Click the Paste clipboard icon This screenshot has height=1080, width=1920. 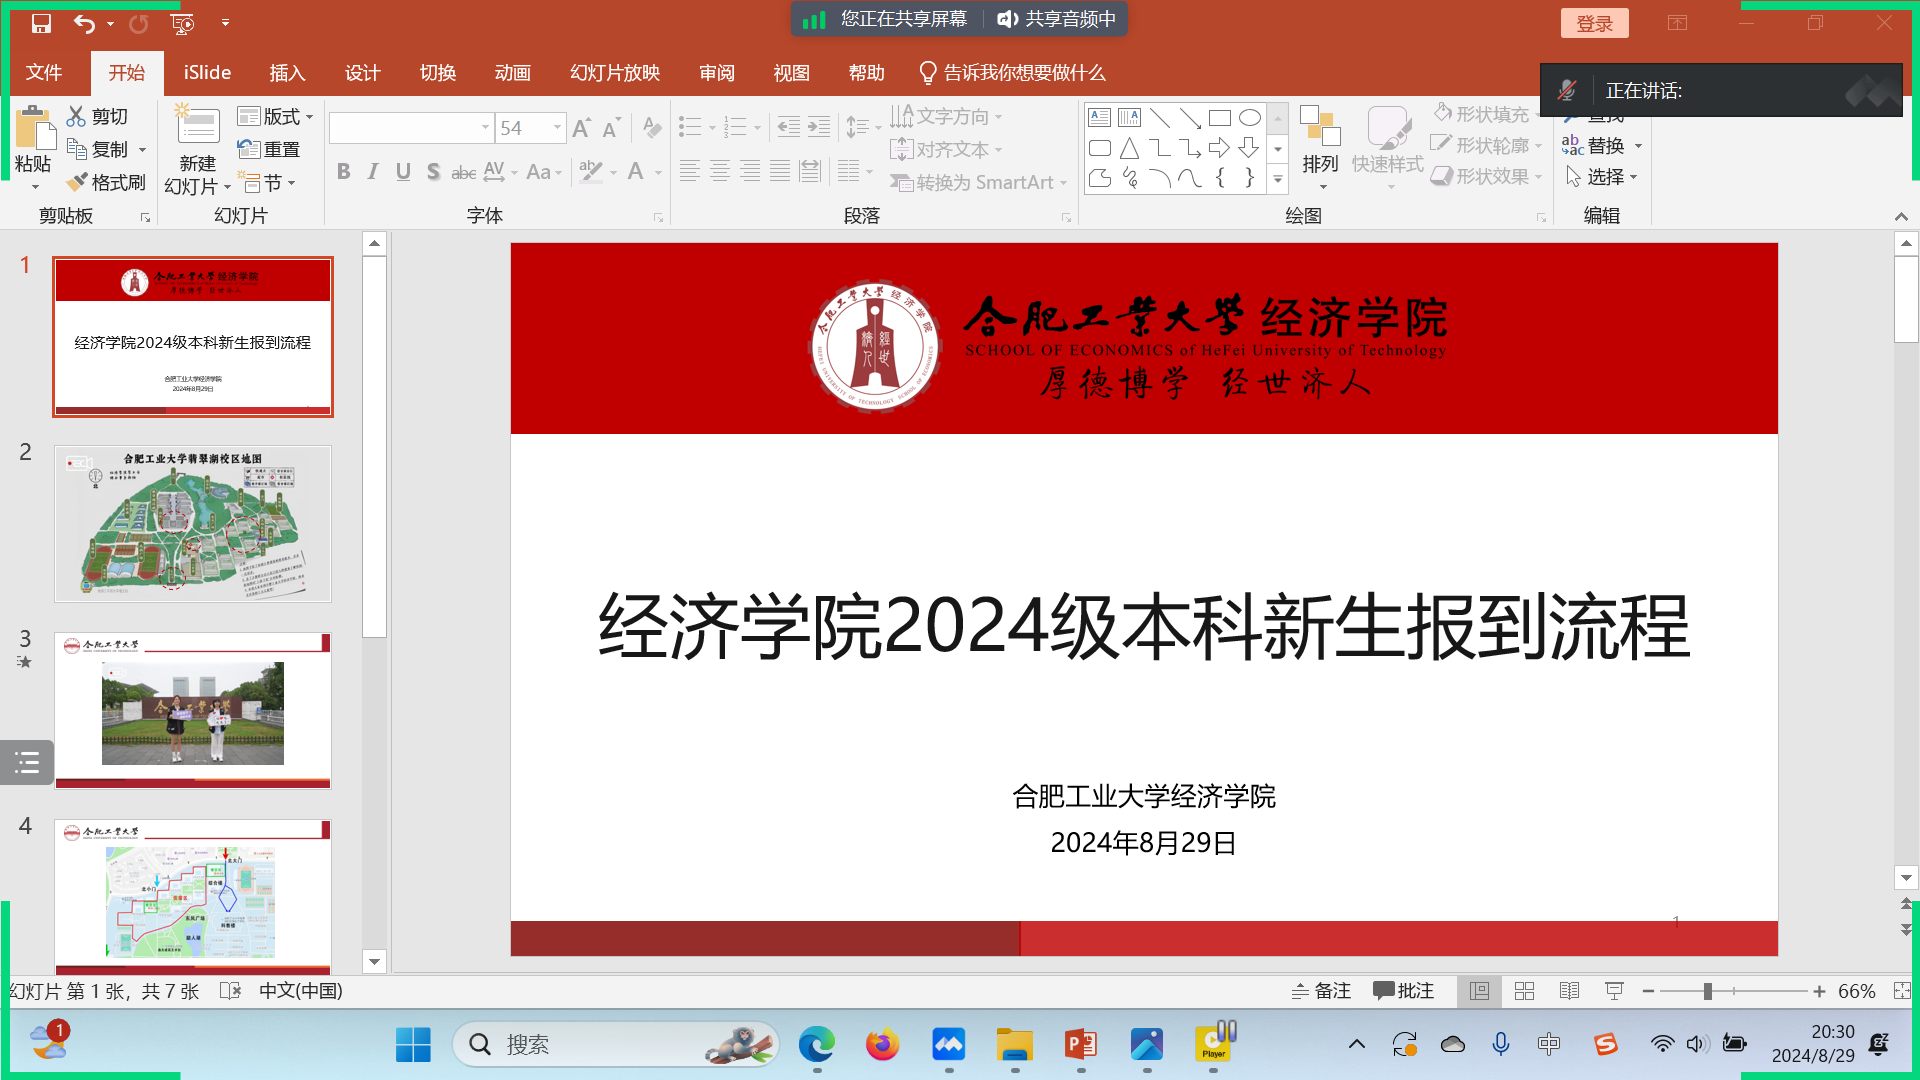(35, 130)
